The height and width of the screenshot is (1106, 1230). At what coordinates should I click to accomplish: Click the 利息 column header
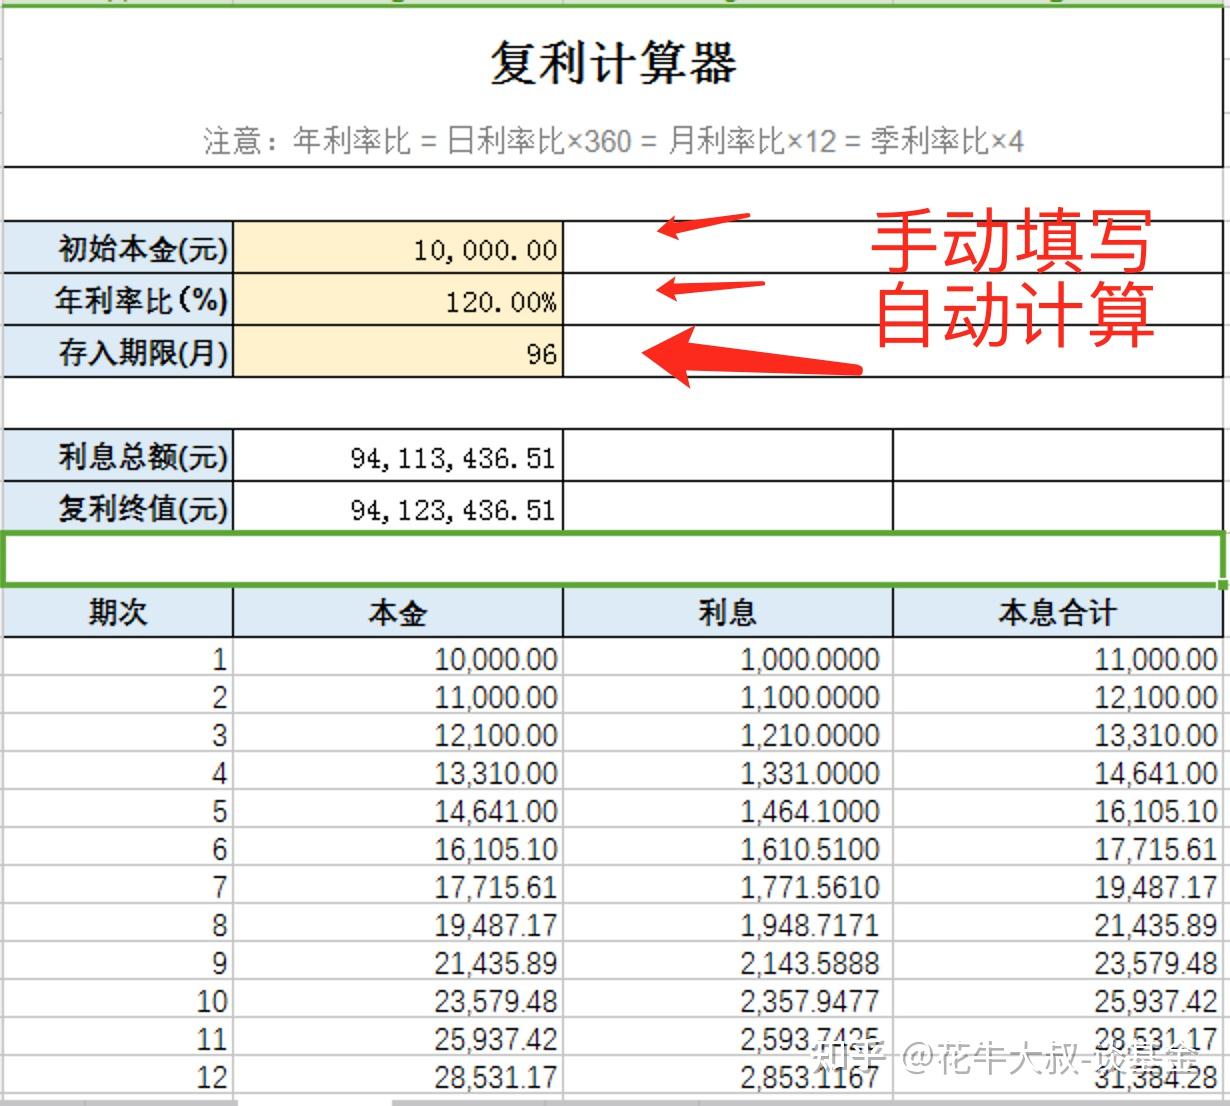point(727,612)
